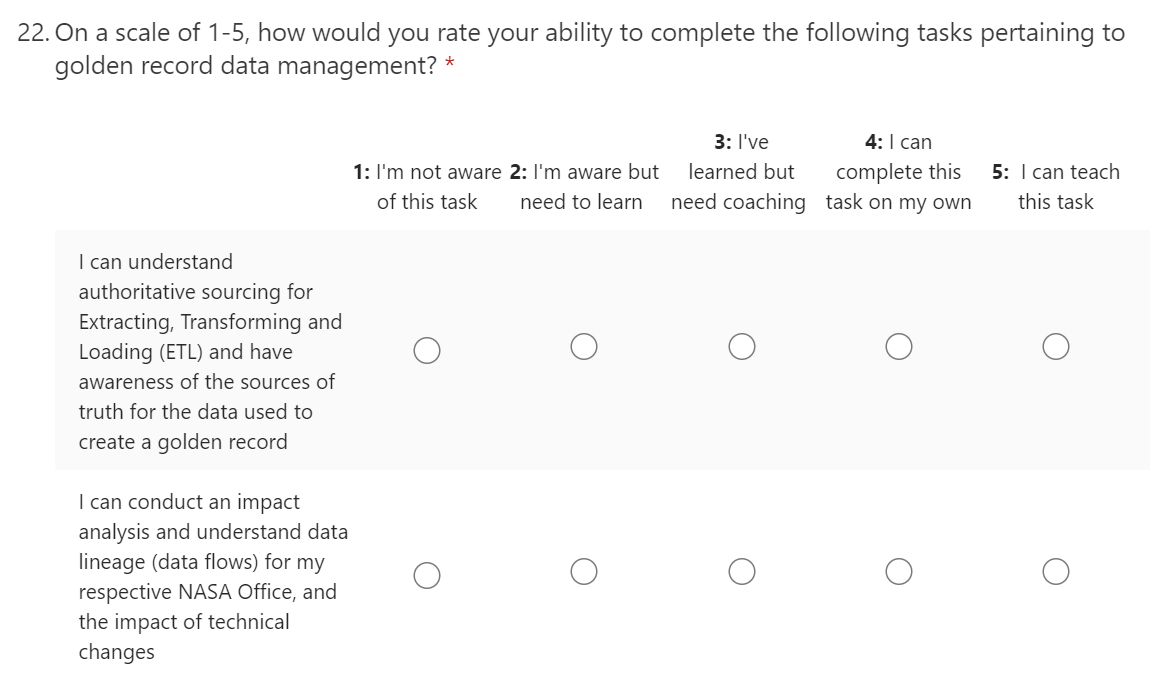Click the "5: I can teach this task" header
The height and width of the screenshot is (684, 1152).
pyautogui.click(x=1055, y=187)
